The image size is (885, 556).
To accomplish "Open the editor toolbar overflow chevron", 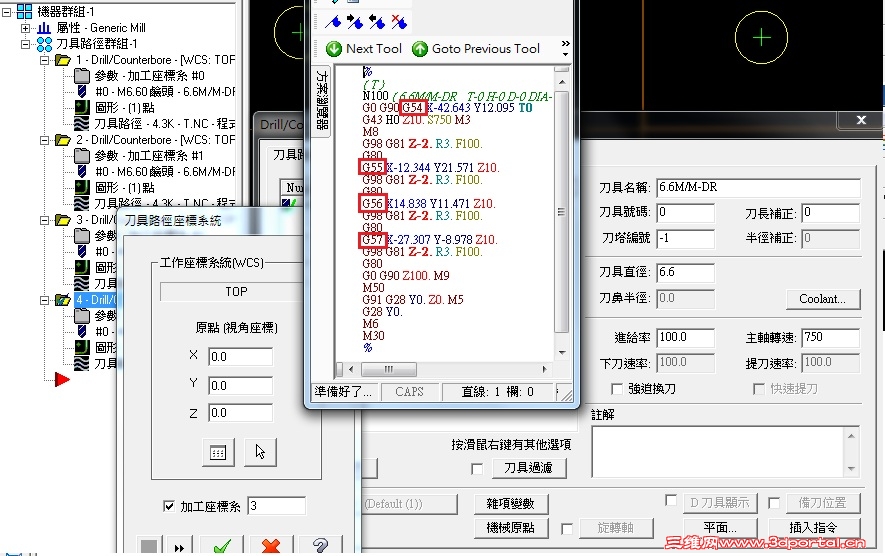I will click(566, 49).
